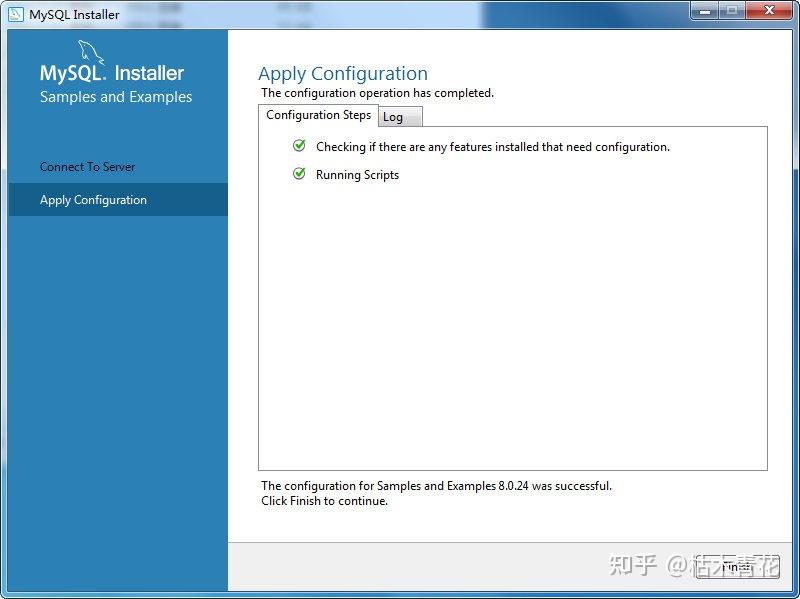Maximize the MySQL Installer window
This screenshot has width=800, height=599.
pyautogui.click(x=732, y=11)
